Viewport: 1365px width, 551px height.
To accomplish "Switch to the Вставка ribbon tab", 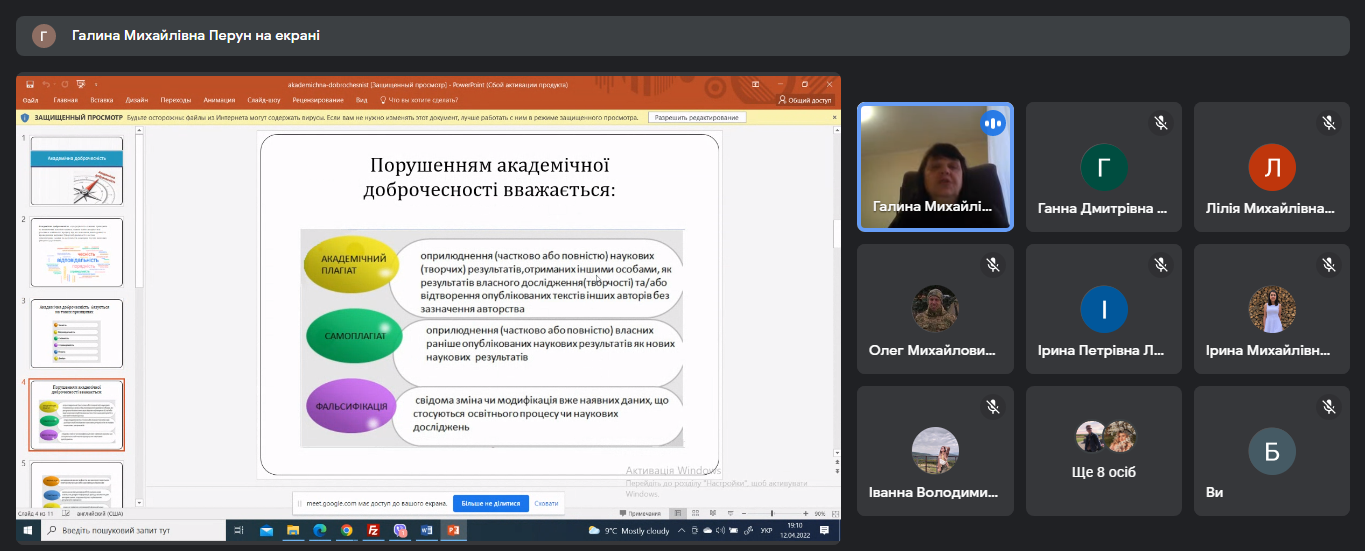I will [x=101, y=100].
